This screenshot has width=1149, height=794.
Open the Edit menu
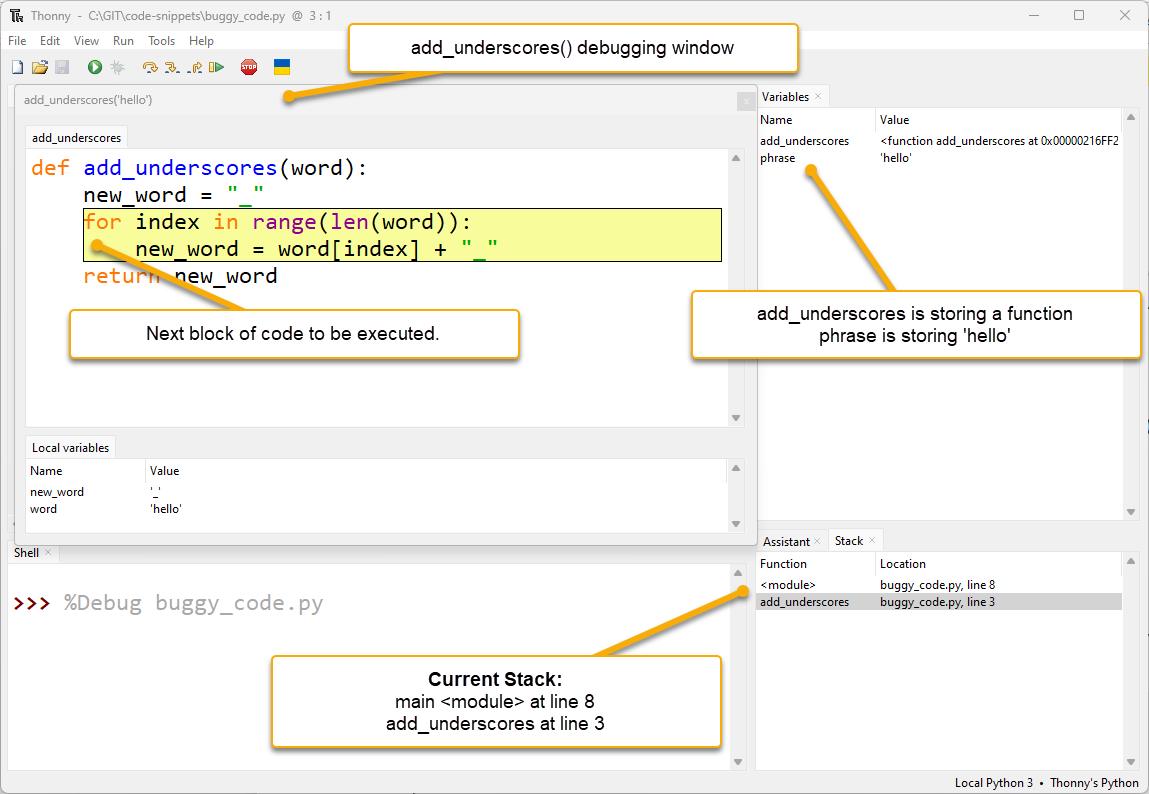coord(50,41)
